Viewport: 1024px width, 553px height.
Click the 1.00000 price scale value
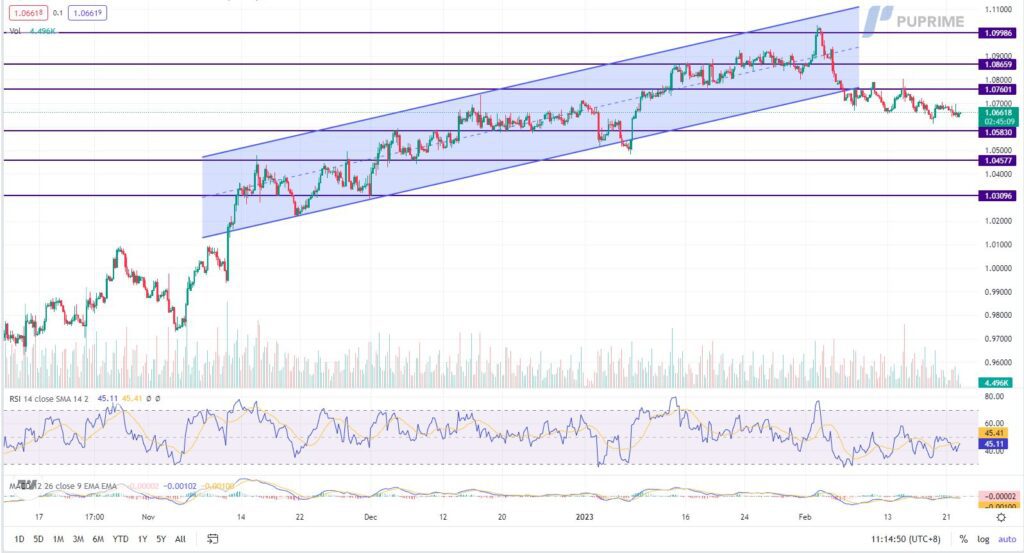click(998, 268)
